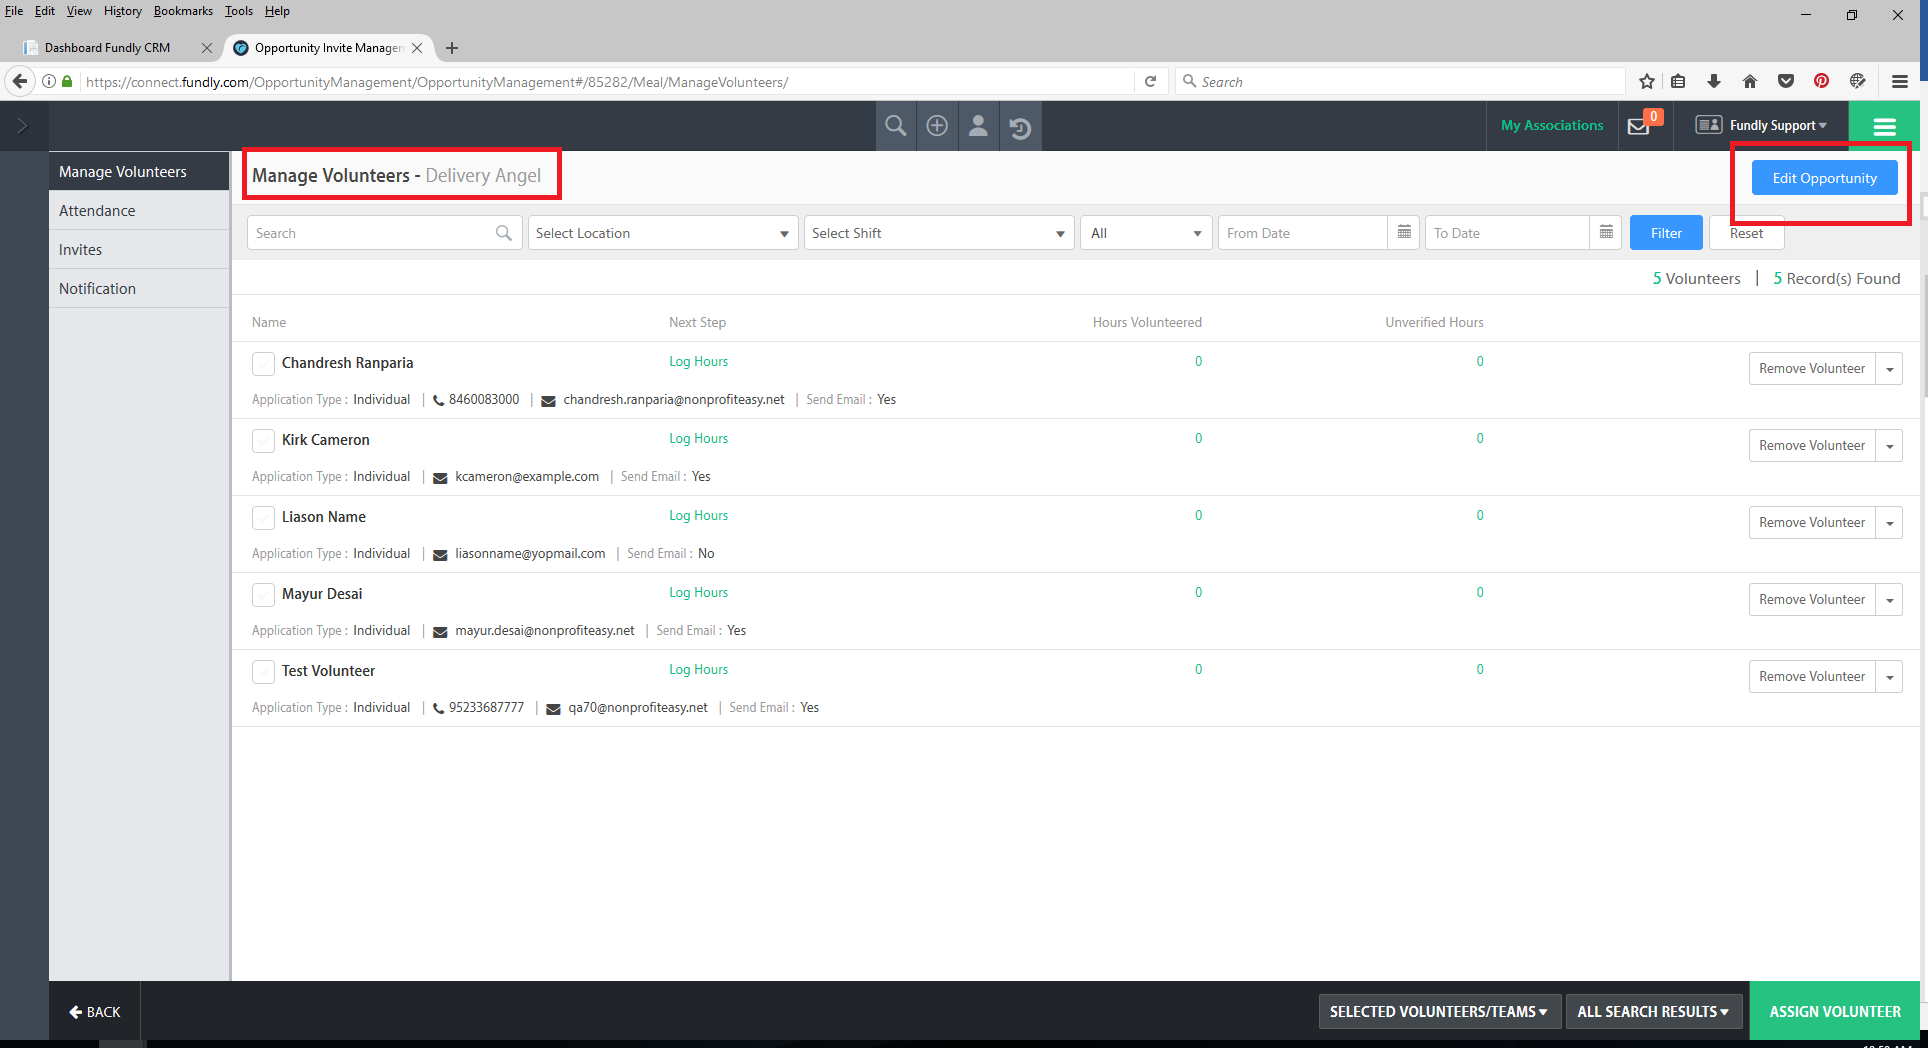
Task: Open Invites in the sidebar
Action: [139, 250]
